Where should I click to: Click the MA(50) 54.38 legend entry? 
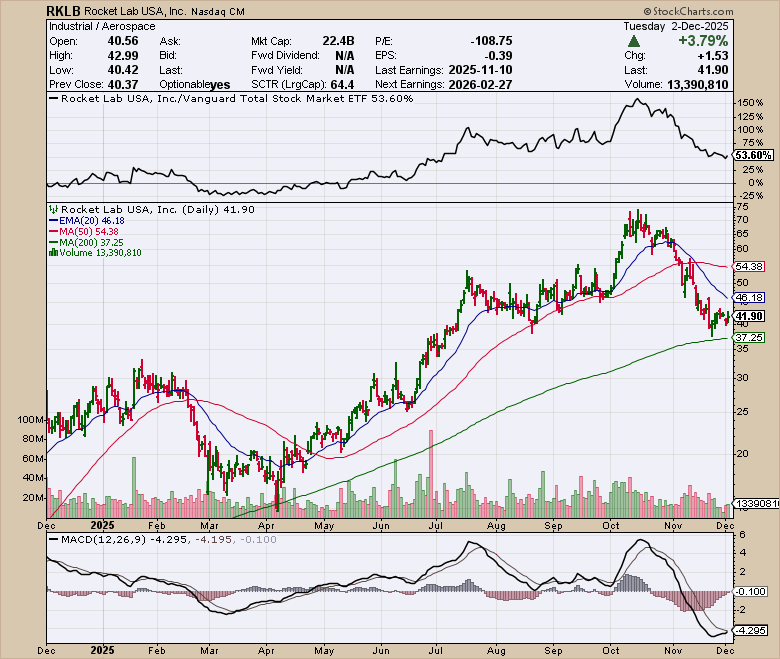click(84, 231)
